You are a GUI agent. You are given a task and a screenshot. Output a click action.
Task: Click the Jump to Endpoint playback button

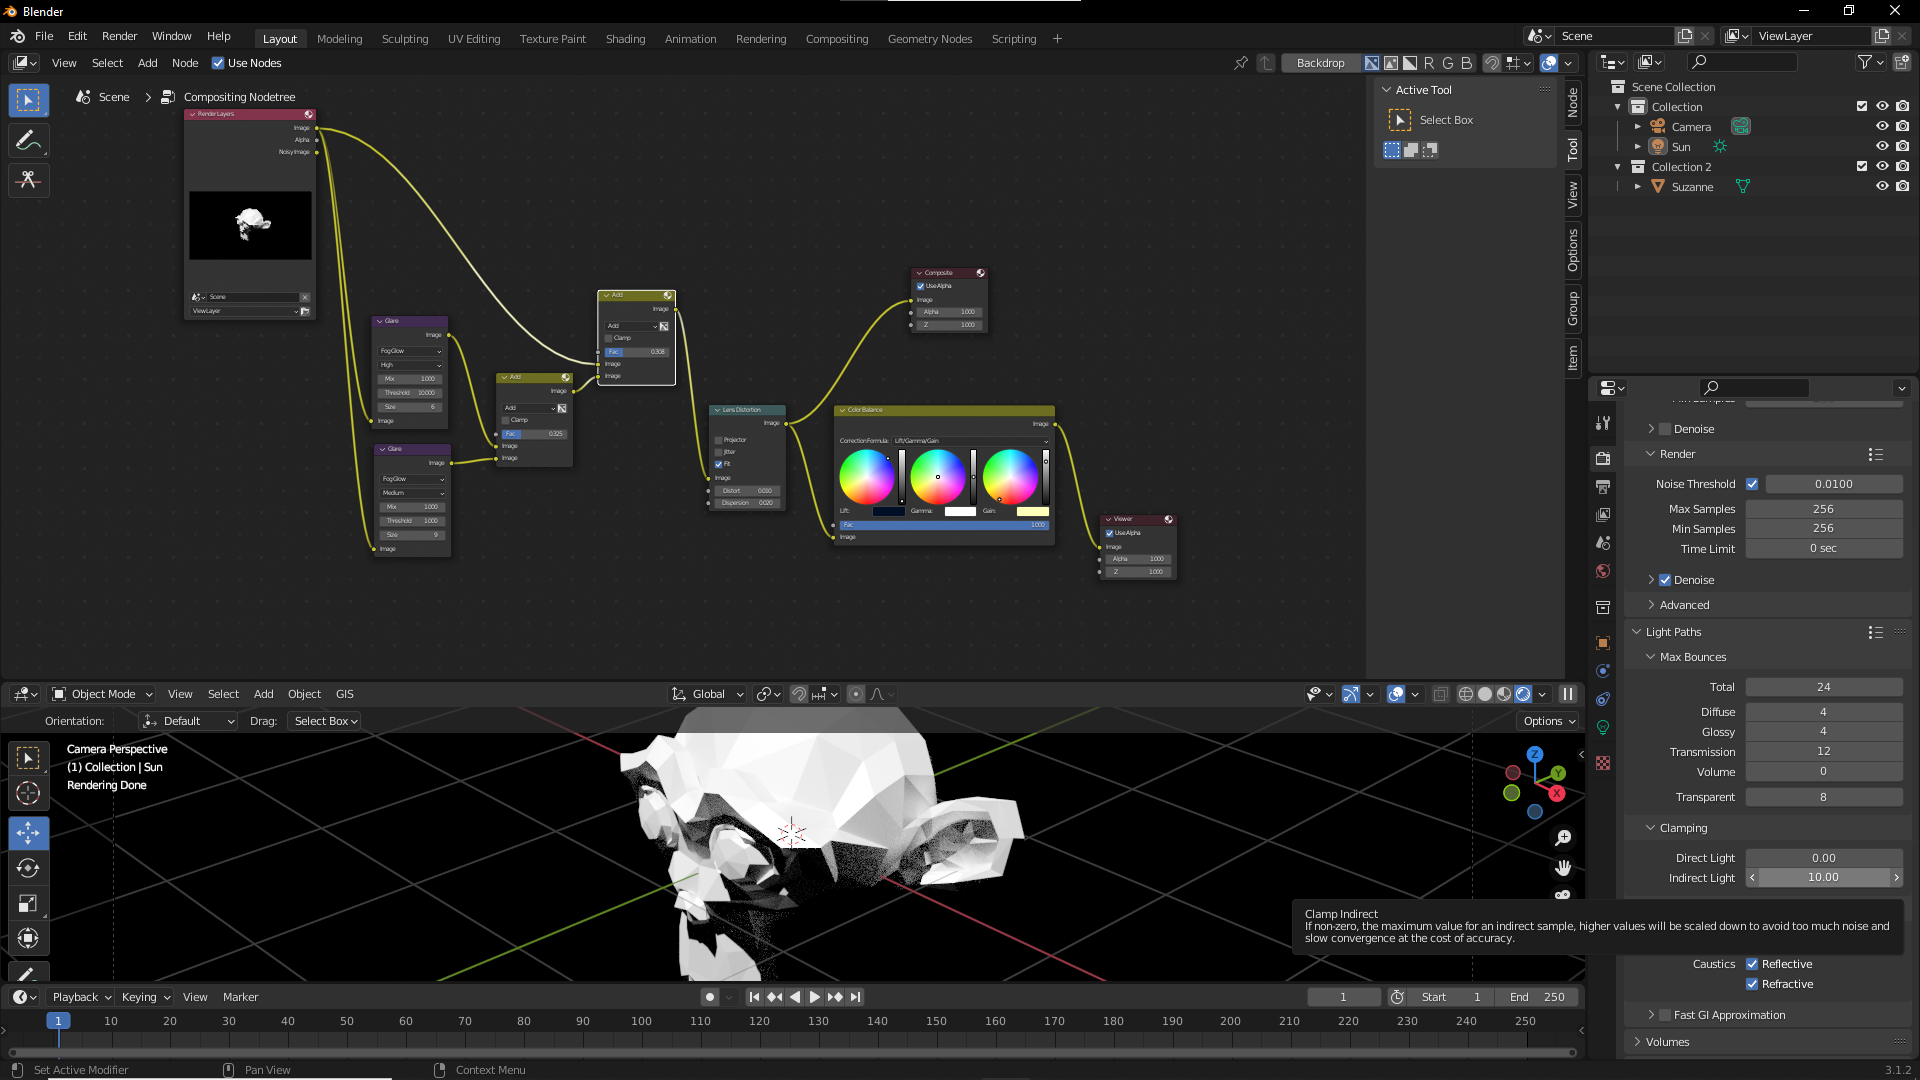(856, 997)
